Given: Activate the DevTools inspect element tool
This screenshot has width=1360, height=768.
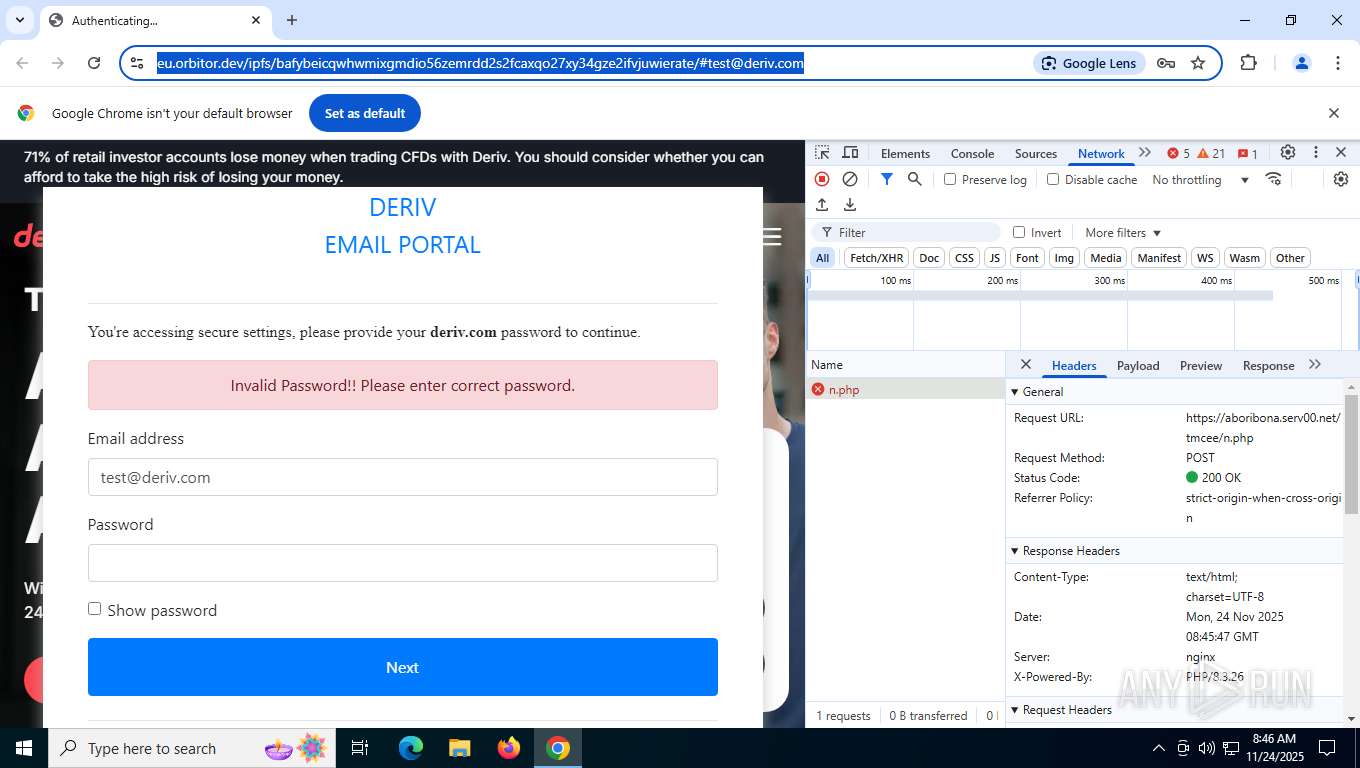Looking at the screenshot, I should (822, 153).
